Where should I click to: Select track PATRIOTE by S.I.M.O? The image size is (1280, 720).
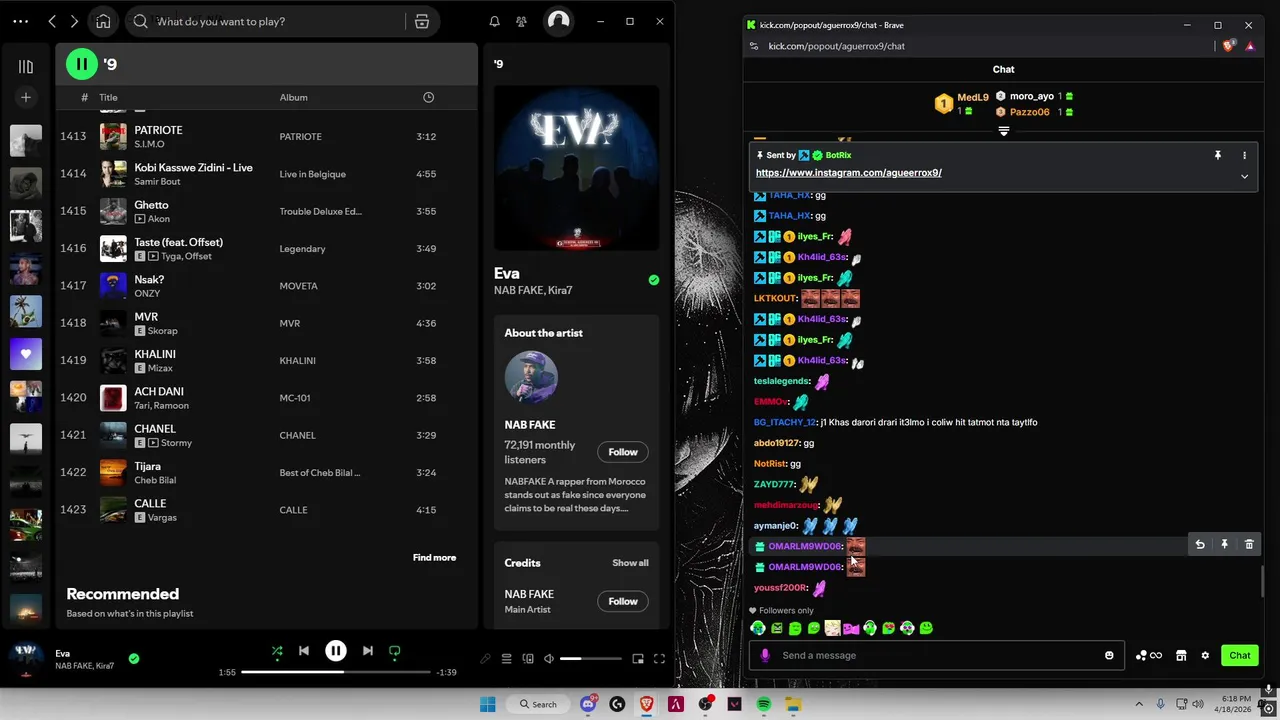pos(264,136)
